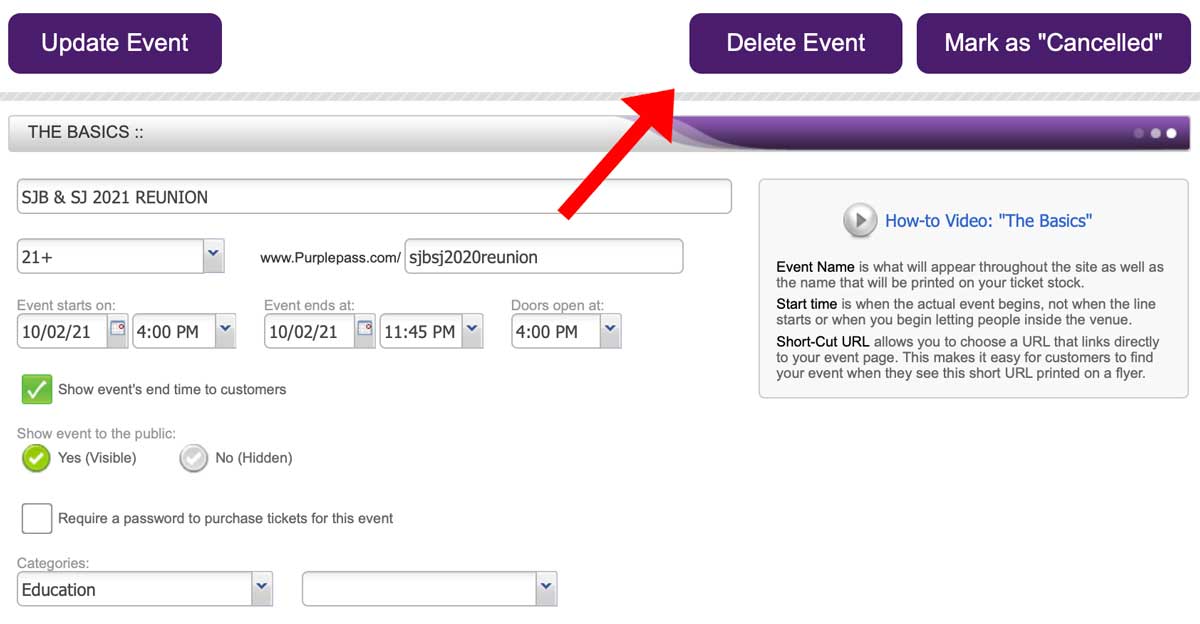Click the event start date field 10/02/21
The height and width of the screenshot is (624, 1200).
point(62,332)
